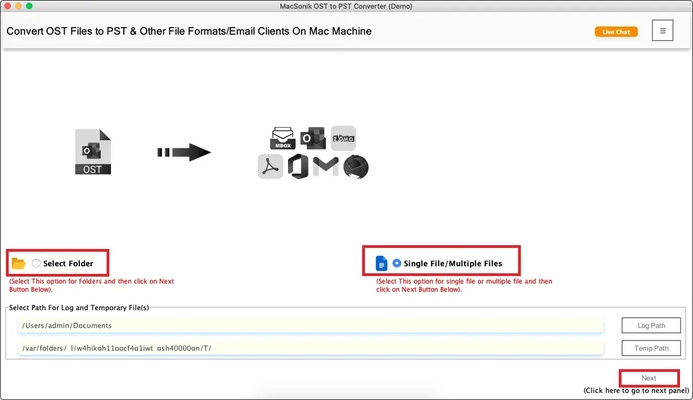Click the red single file instruction text
693x400 pixels.
(464, 285)
